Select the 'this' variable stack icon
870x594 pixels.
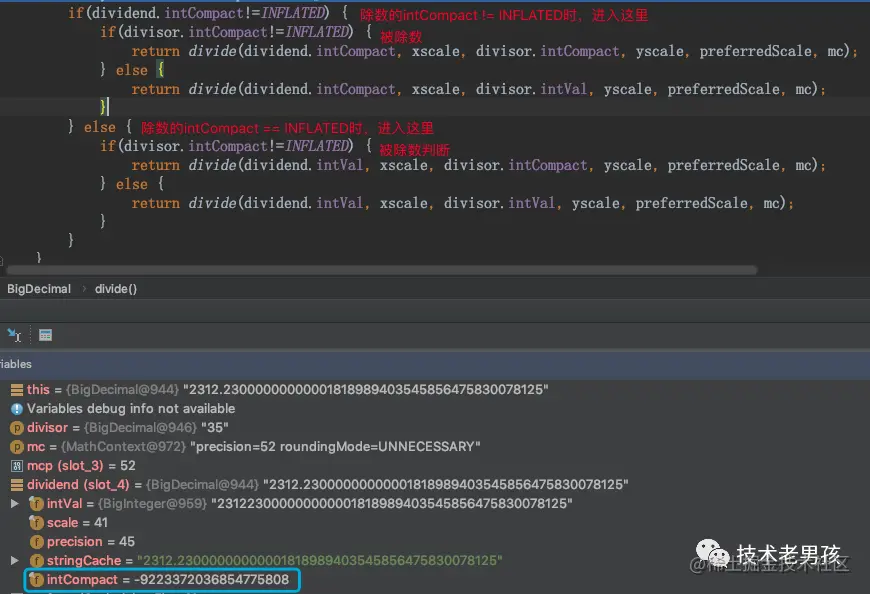click(17, 390)
